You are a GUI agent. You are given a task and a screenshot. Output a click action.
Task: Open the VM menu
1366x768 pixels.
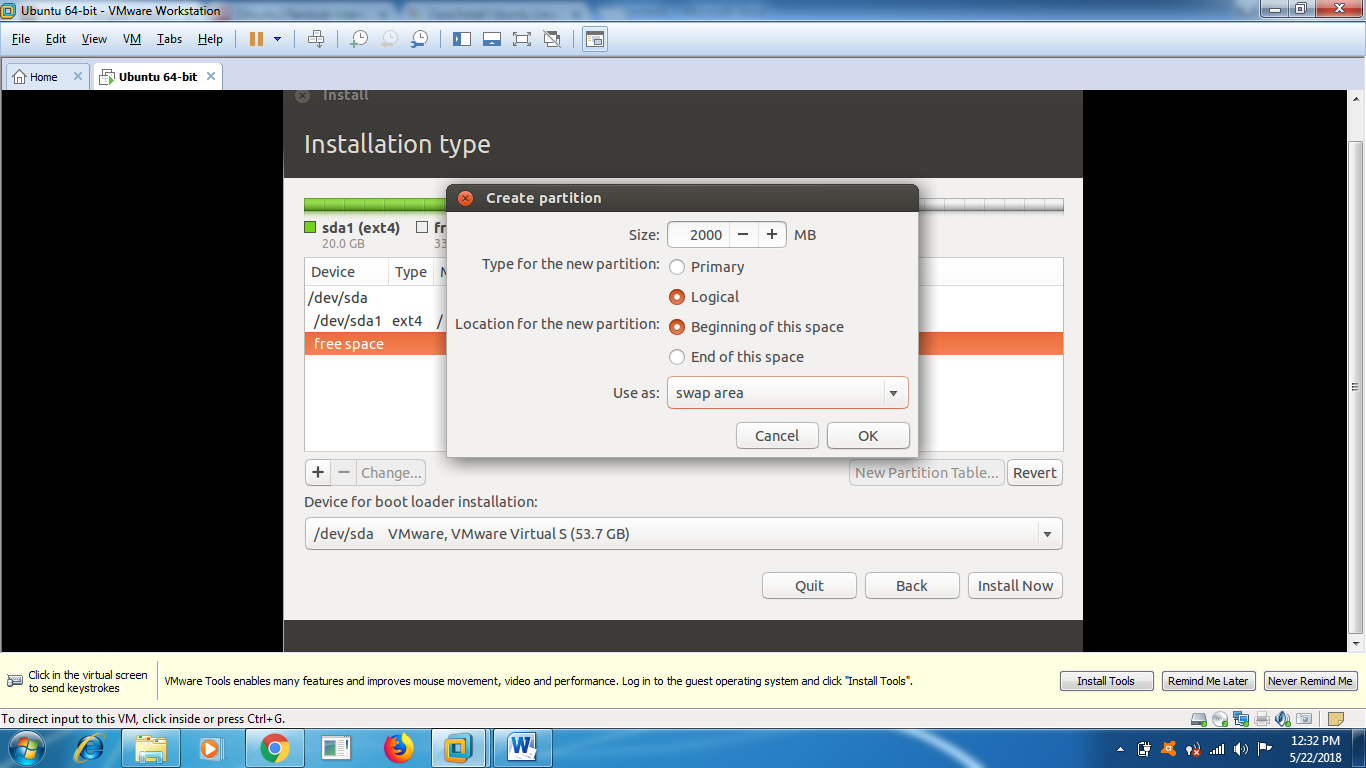131,39
